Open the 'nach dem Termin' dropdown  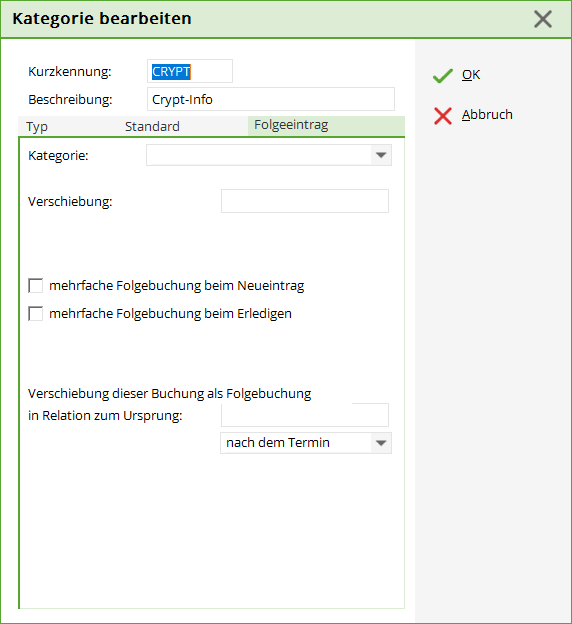coord(306,443)
